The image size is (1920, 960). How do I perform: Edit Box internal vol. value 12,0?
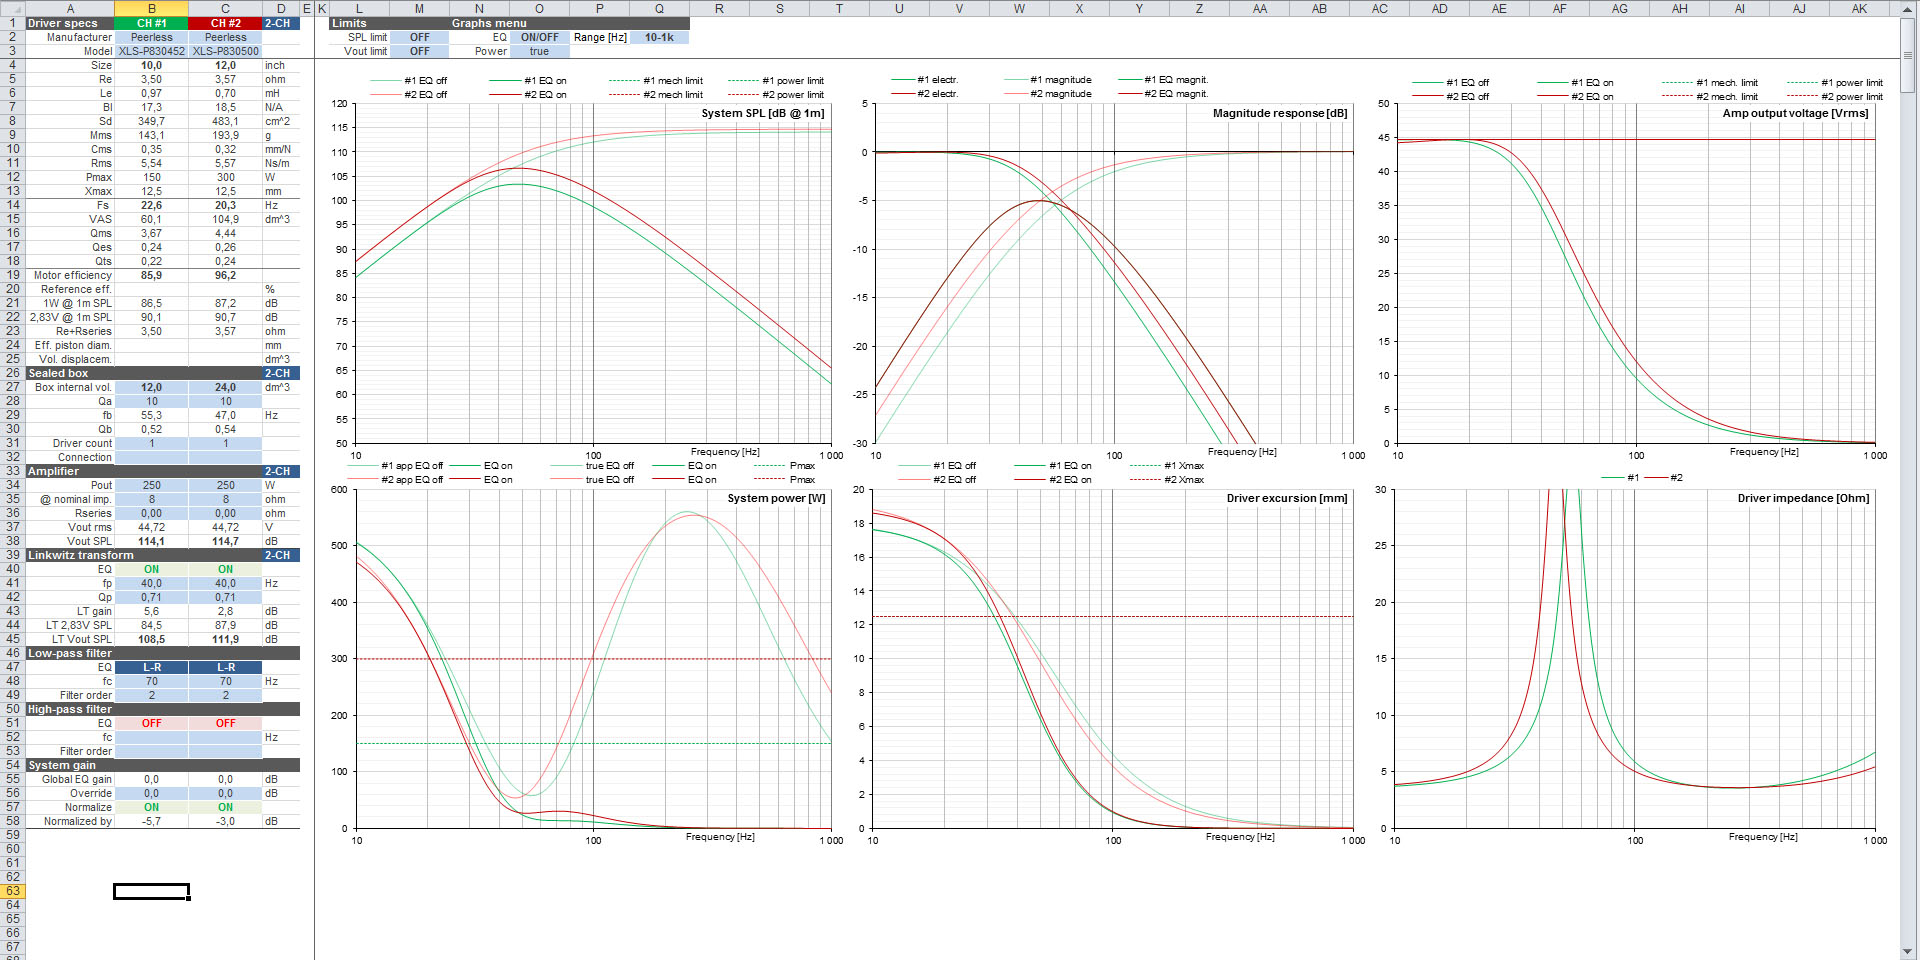pyautogui.click(x=151, y=387)
